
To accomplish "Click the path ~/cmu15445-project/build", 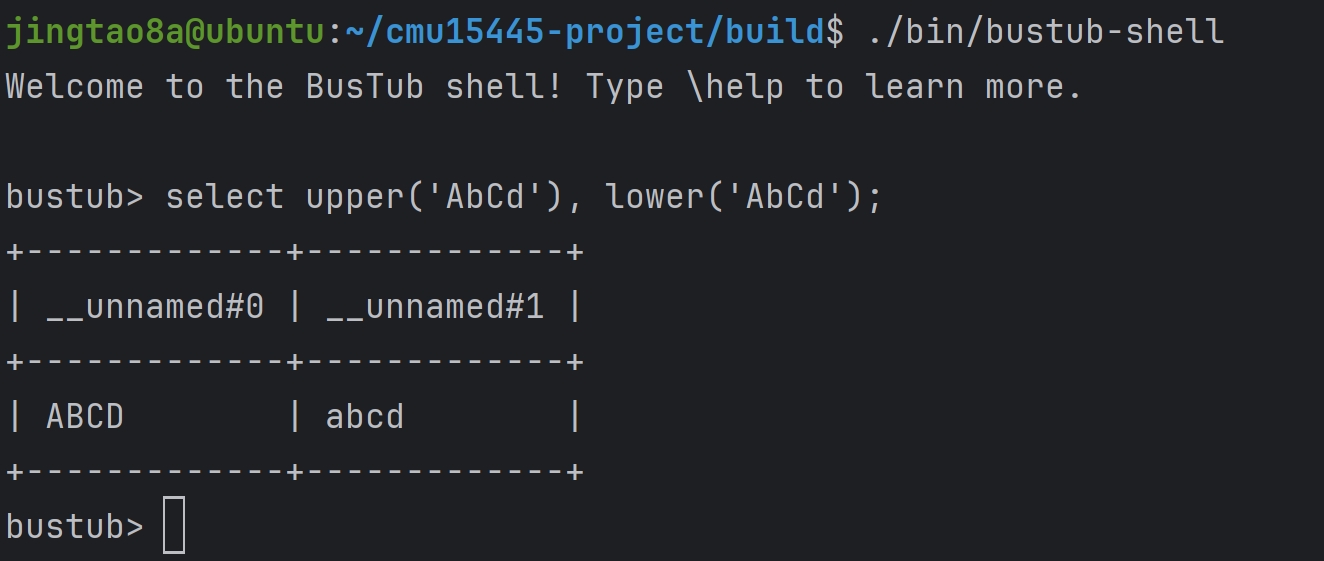I will click(x=586, y=32).
